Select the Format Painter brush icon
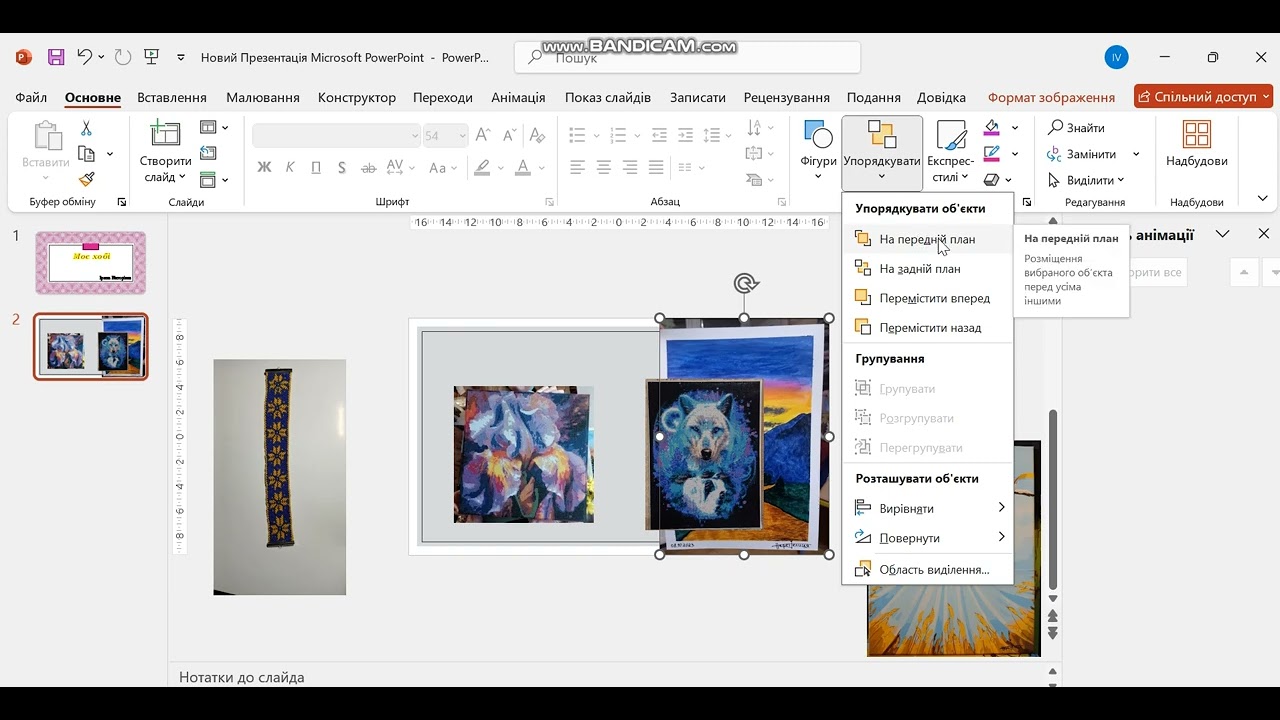The image size is (1280, 720). pyautogui.click(x=86, y=180)
